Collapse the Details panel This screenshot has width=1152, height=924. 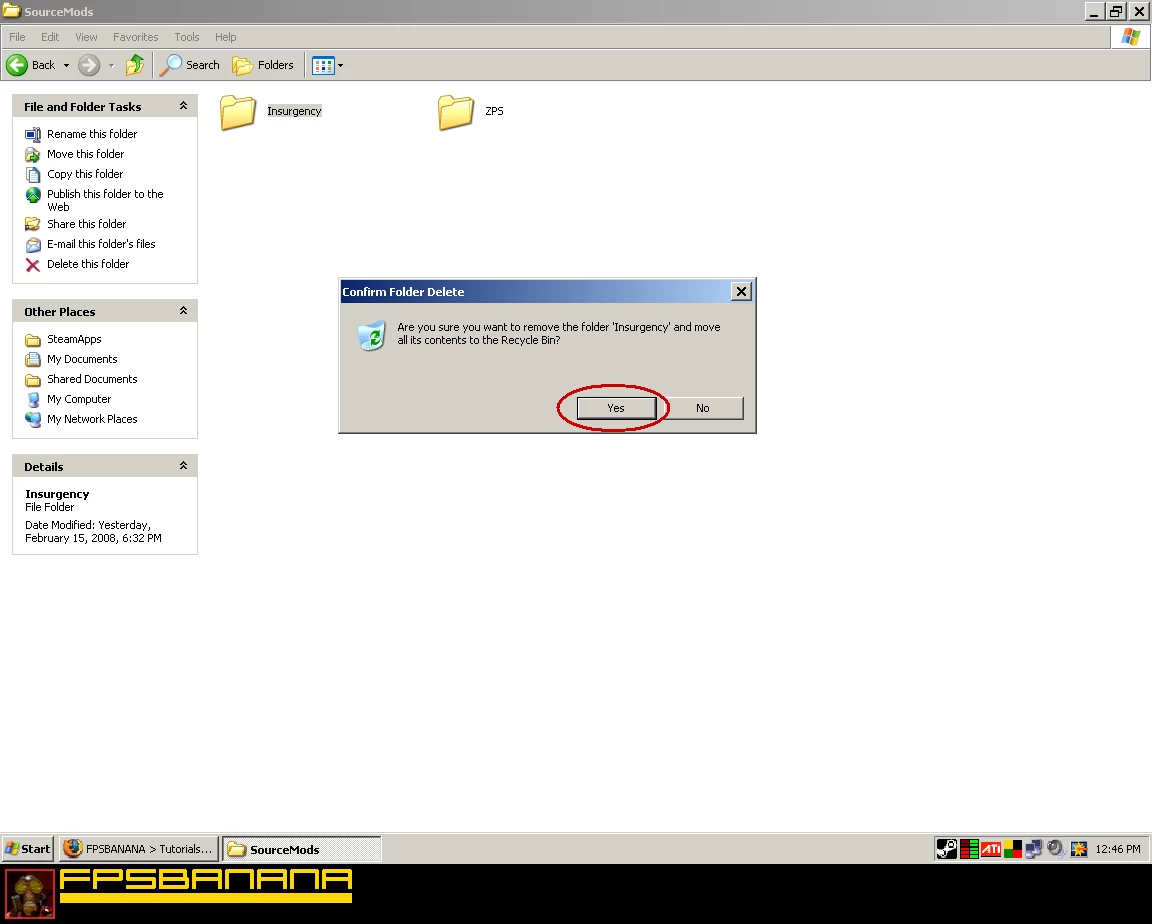click(183, 466)
